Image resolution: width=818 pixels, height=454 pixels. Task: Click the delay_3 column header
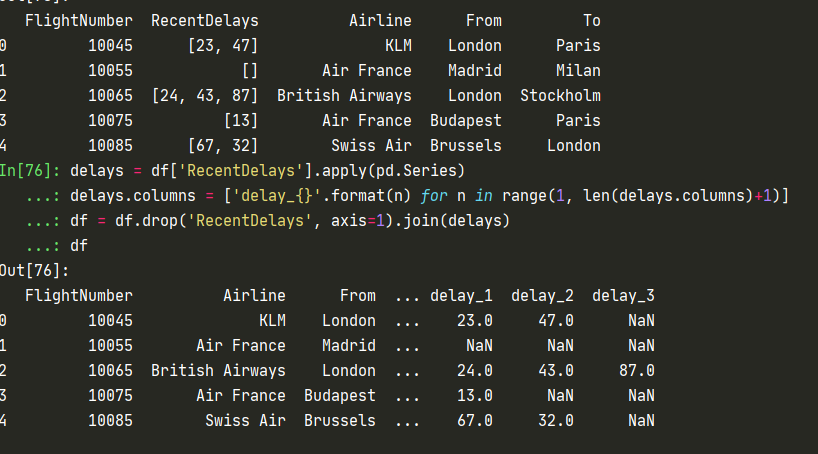coord(623,295)
